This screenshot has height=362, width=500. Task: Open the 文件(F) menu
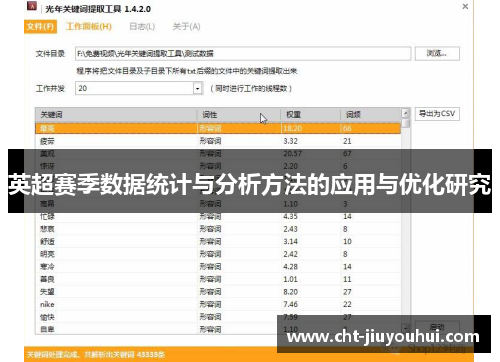point(40,26)
